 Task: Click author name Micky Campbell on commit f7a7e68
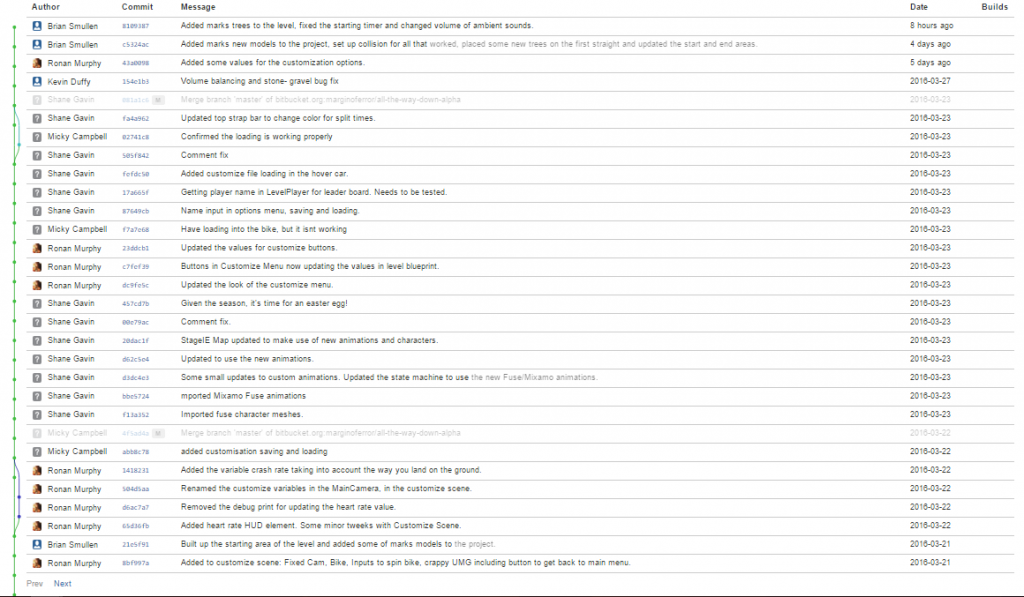(77, 229)
